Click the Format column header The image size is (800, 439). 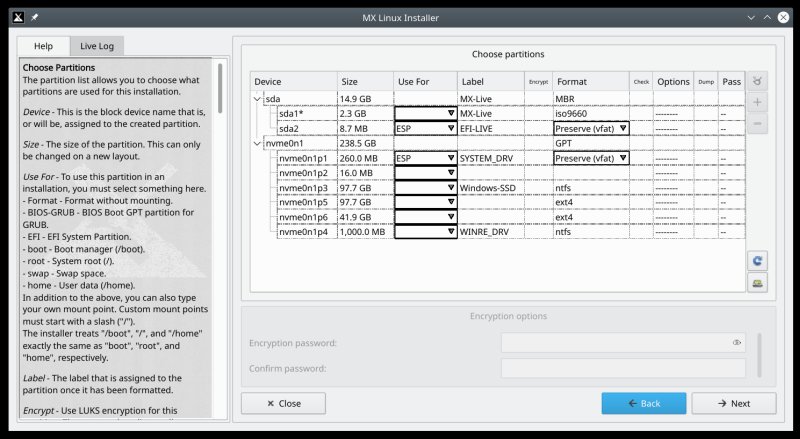591,82
